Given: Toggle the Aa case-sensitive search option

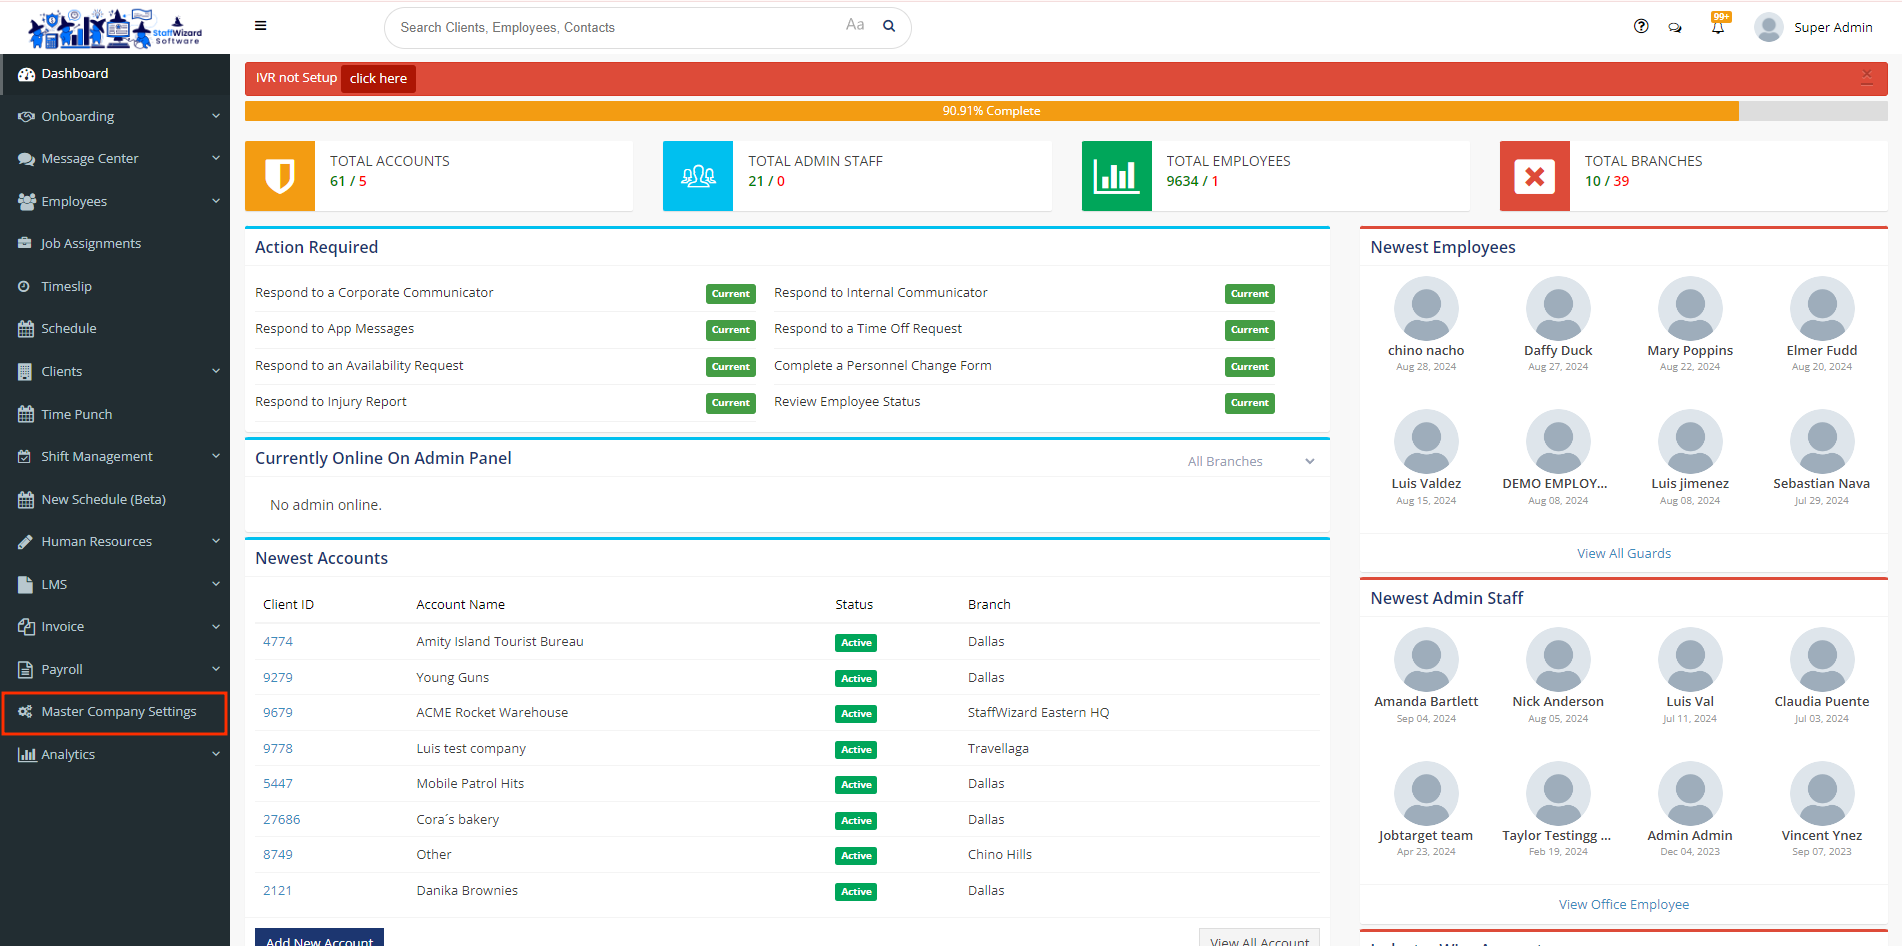Looking at the screenshot, I should tap(854, 25).
